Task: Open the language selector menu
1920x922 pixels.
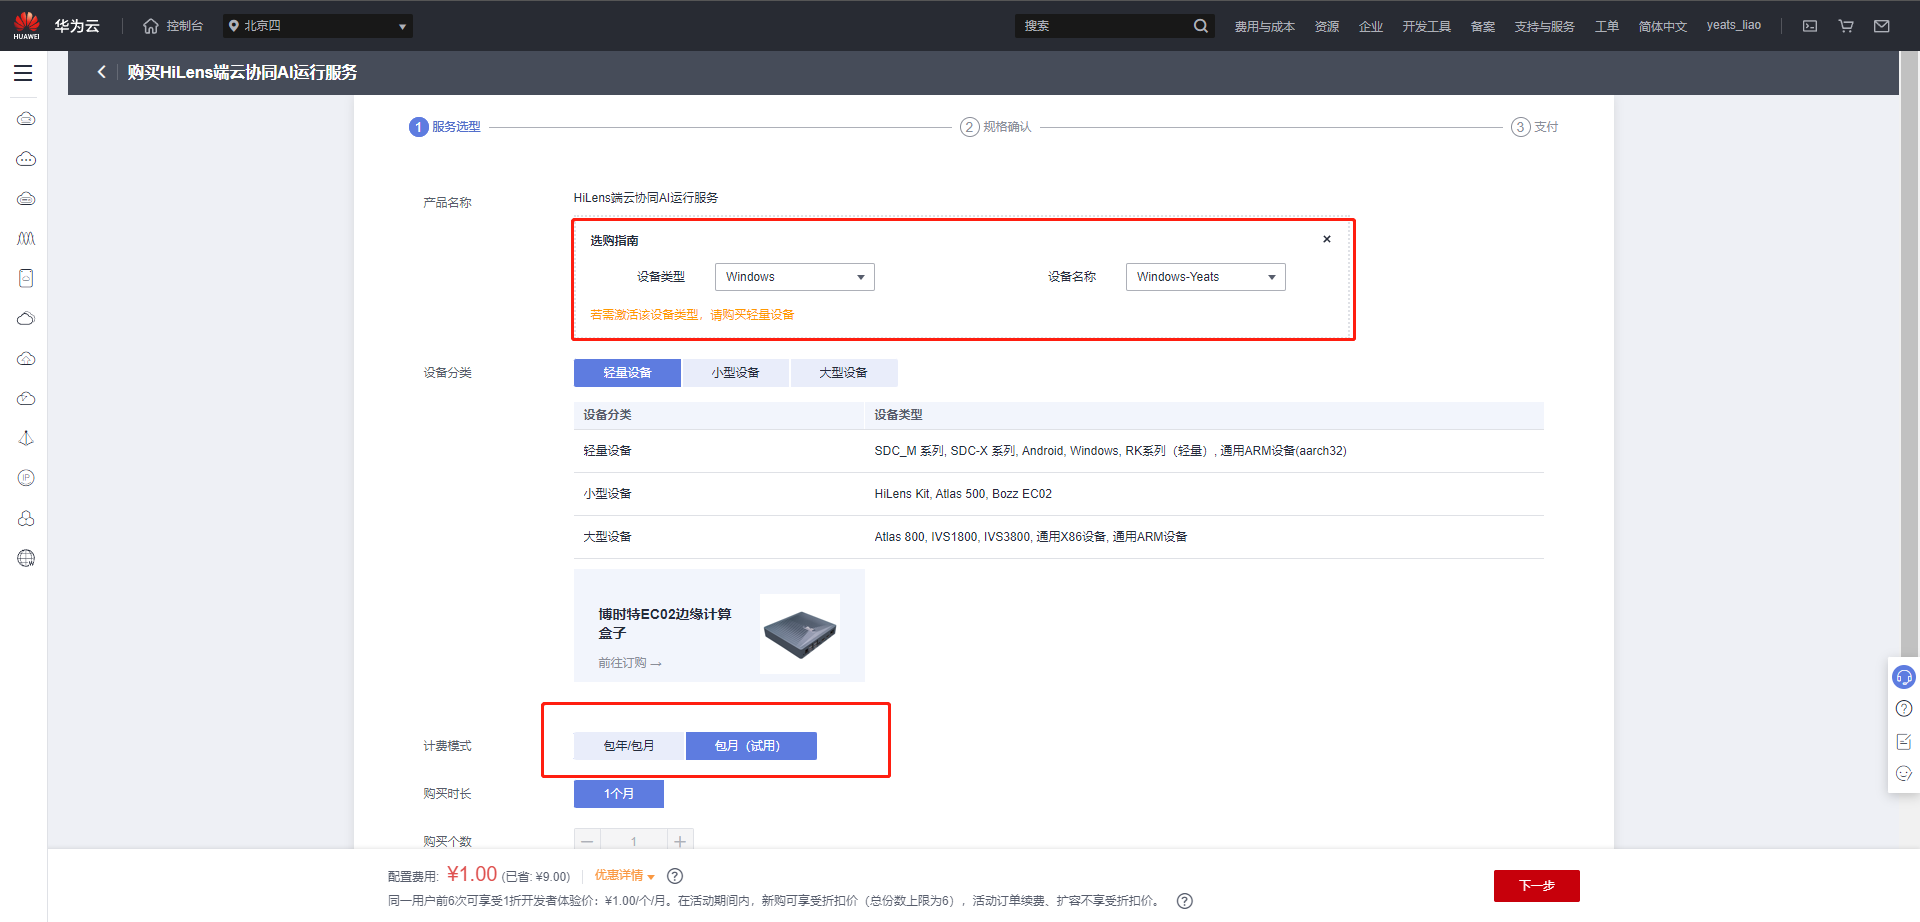Action: (x=1662, y=26)
